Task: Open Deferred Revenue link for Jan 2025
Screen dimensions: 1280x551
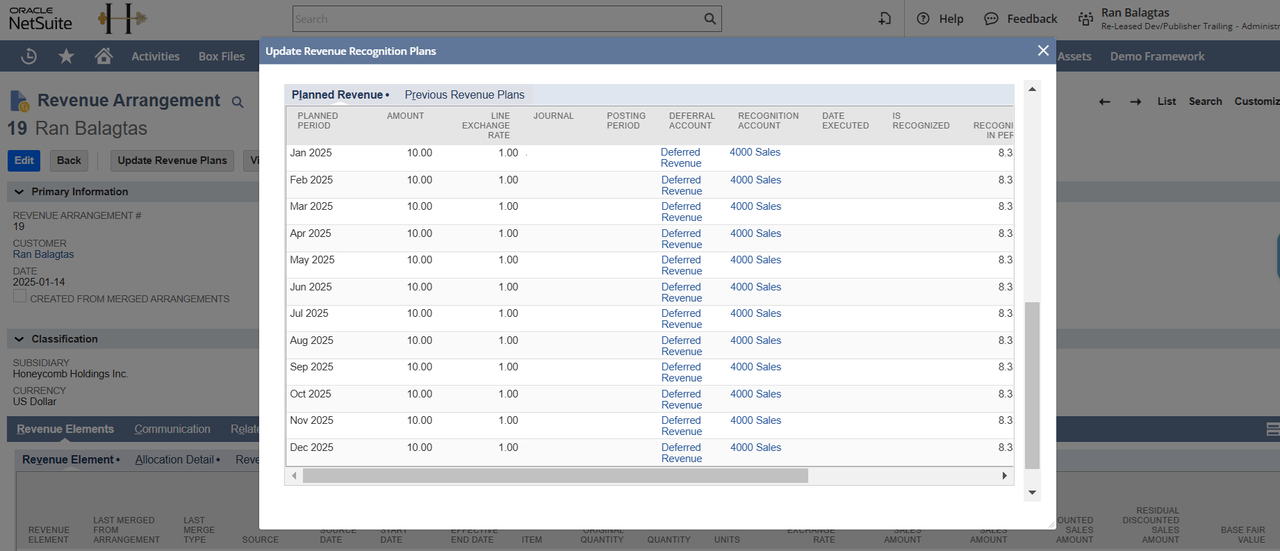Action: pyautogui.click(x=681, y=158)
